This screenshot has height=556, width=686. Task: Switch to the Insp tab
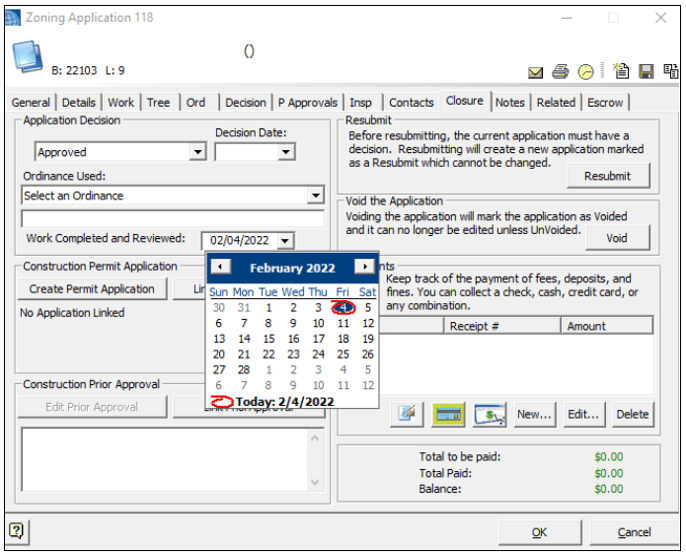(360, 103)
